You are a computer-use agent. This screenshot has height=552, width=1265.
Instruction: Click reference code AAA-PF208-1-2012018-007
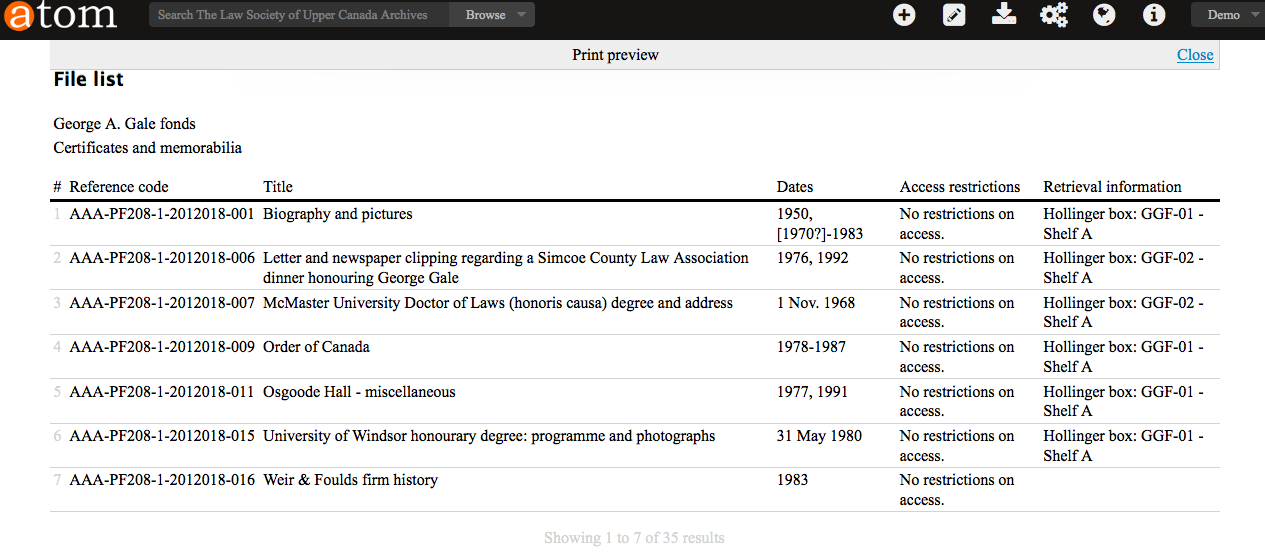[162, 303]
